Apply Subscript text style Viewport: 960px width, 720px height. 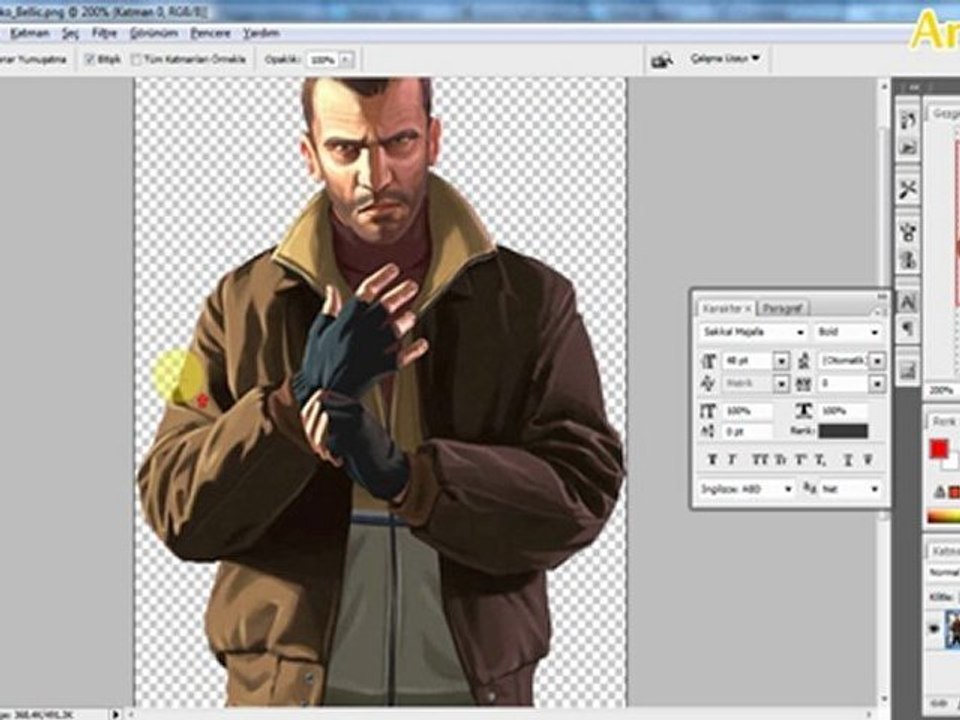[821, 459]
